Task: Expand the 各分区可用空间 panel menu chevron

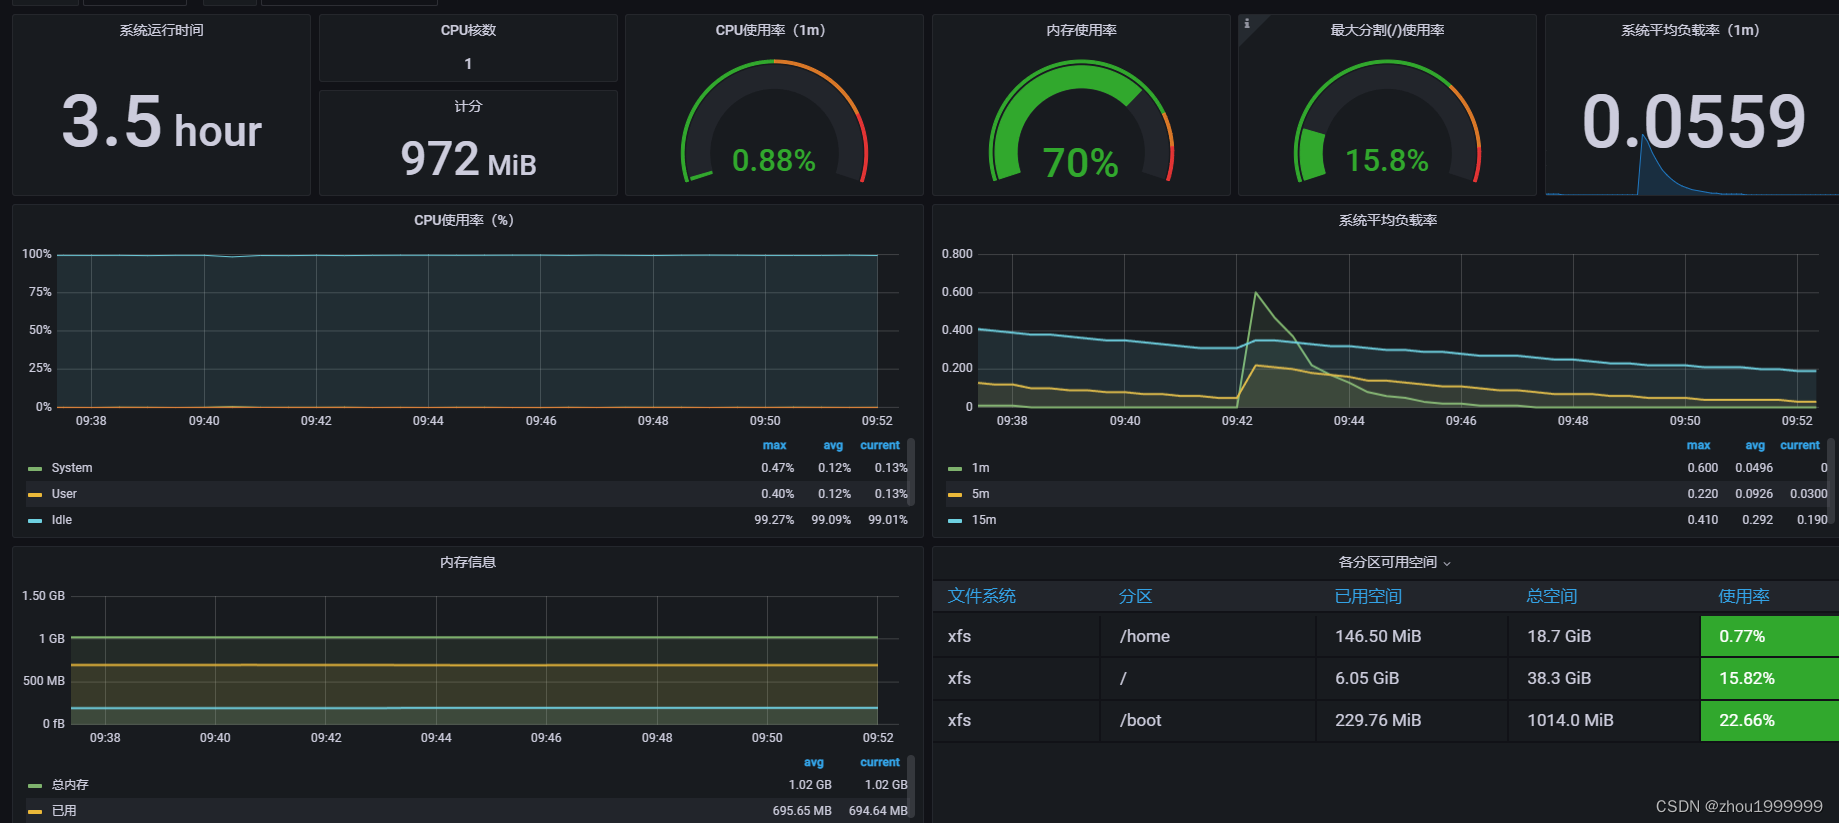Action: 1447,564
